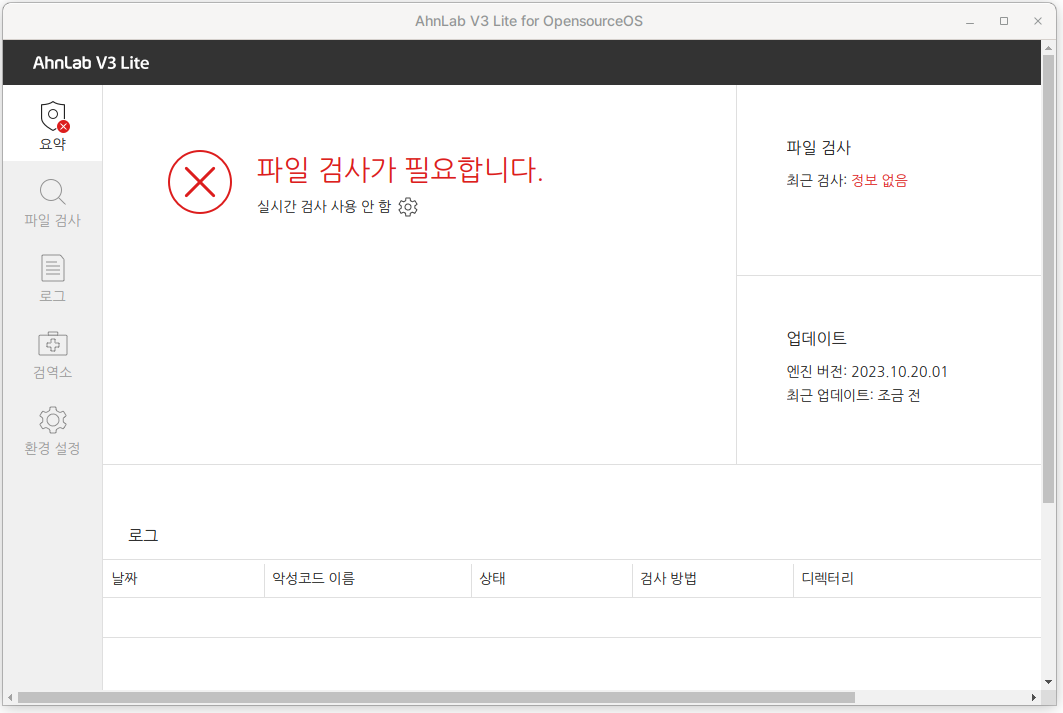Click the scroll left arrow
This screenshot has height=713, width=1063.
click(x=10, y=697)
